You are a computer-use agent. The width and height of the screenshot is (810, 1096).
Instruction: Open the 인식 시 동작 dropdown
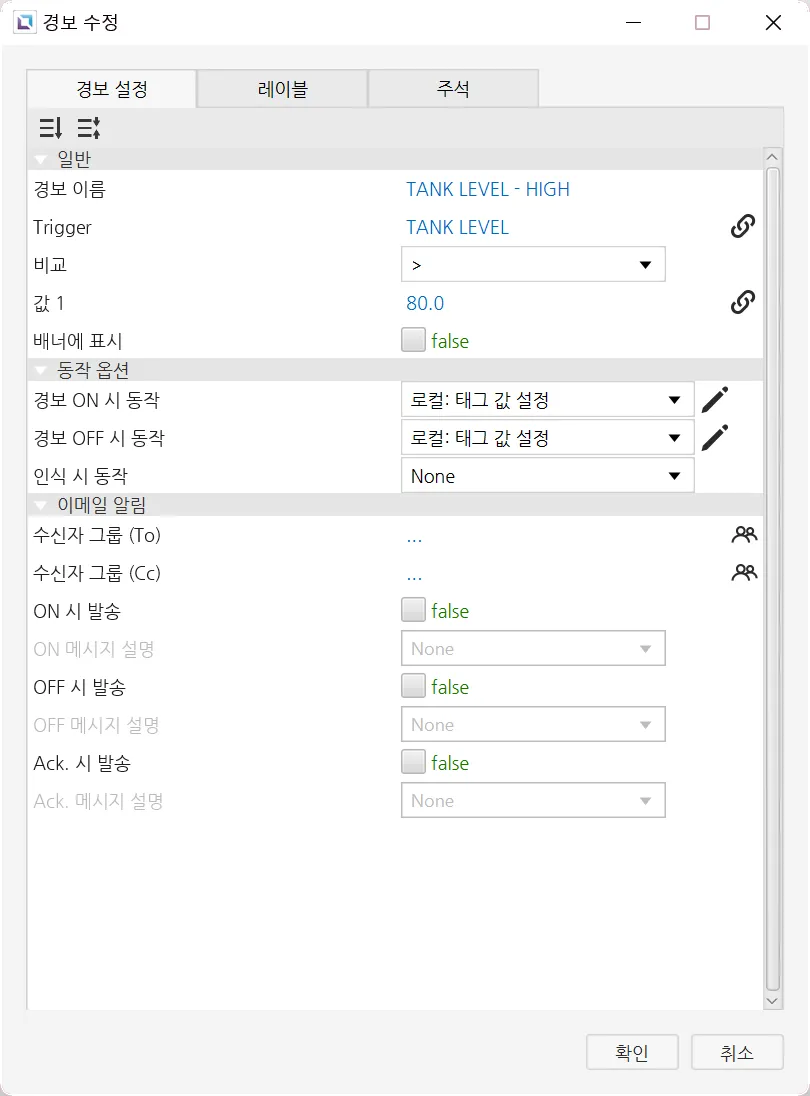(x=547, y=476)
